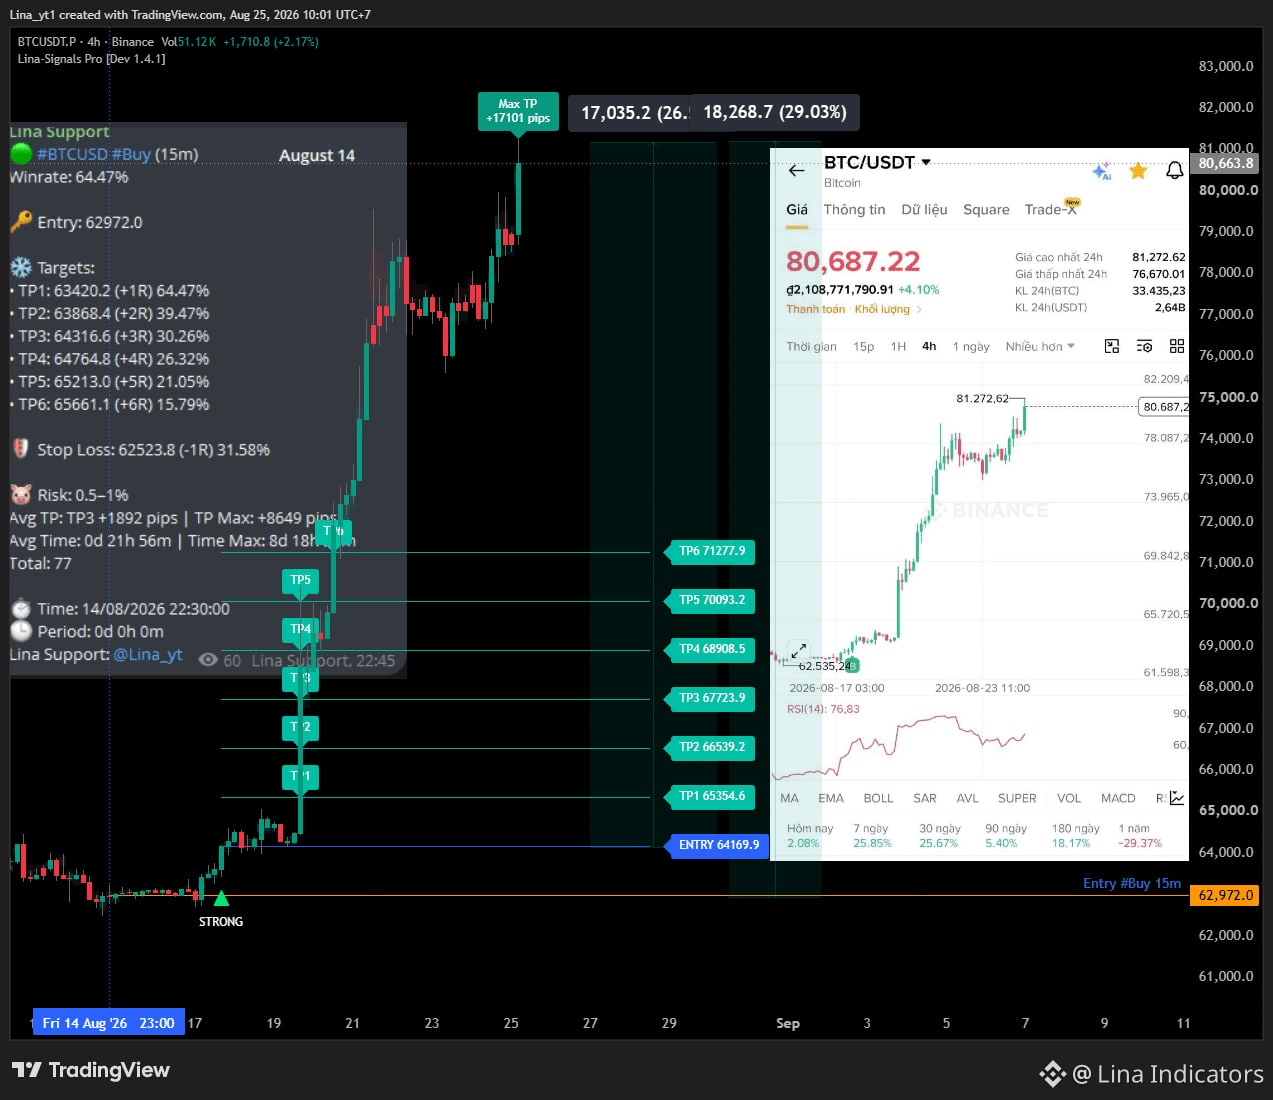Image resolution: width=1273 pixels, height=1100 pixels.
Task: Click the Entry #Buy 15m line label
Action: click(x=1132, y=883)
